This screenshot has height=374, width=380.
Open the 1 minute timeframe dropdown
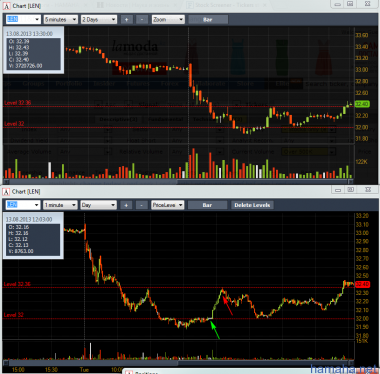61,205
